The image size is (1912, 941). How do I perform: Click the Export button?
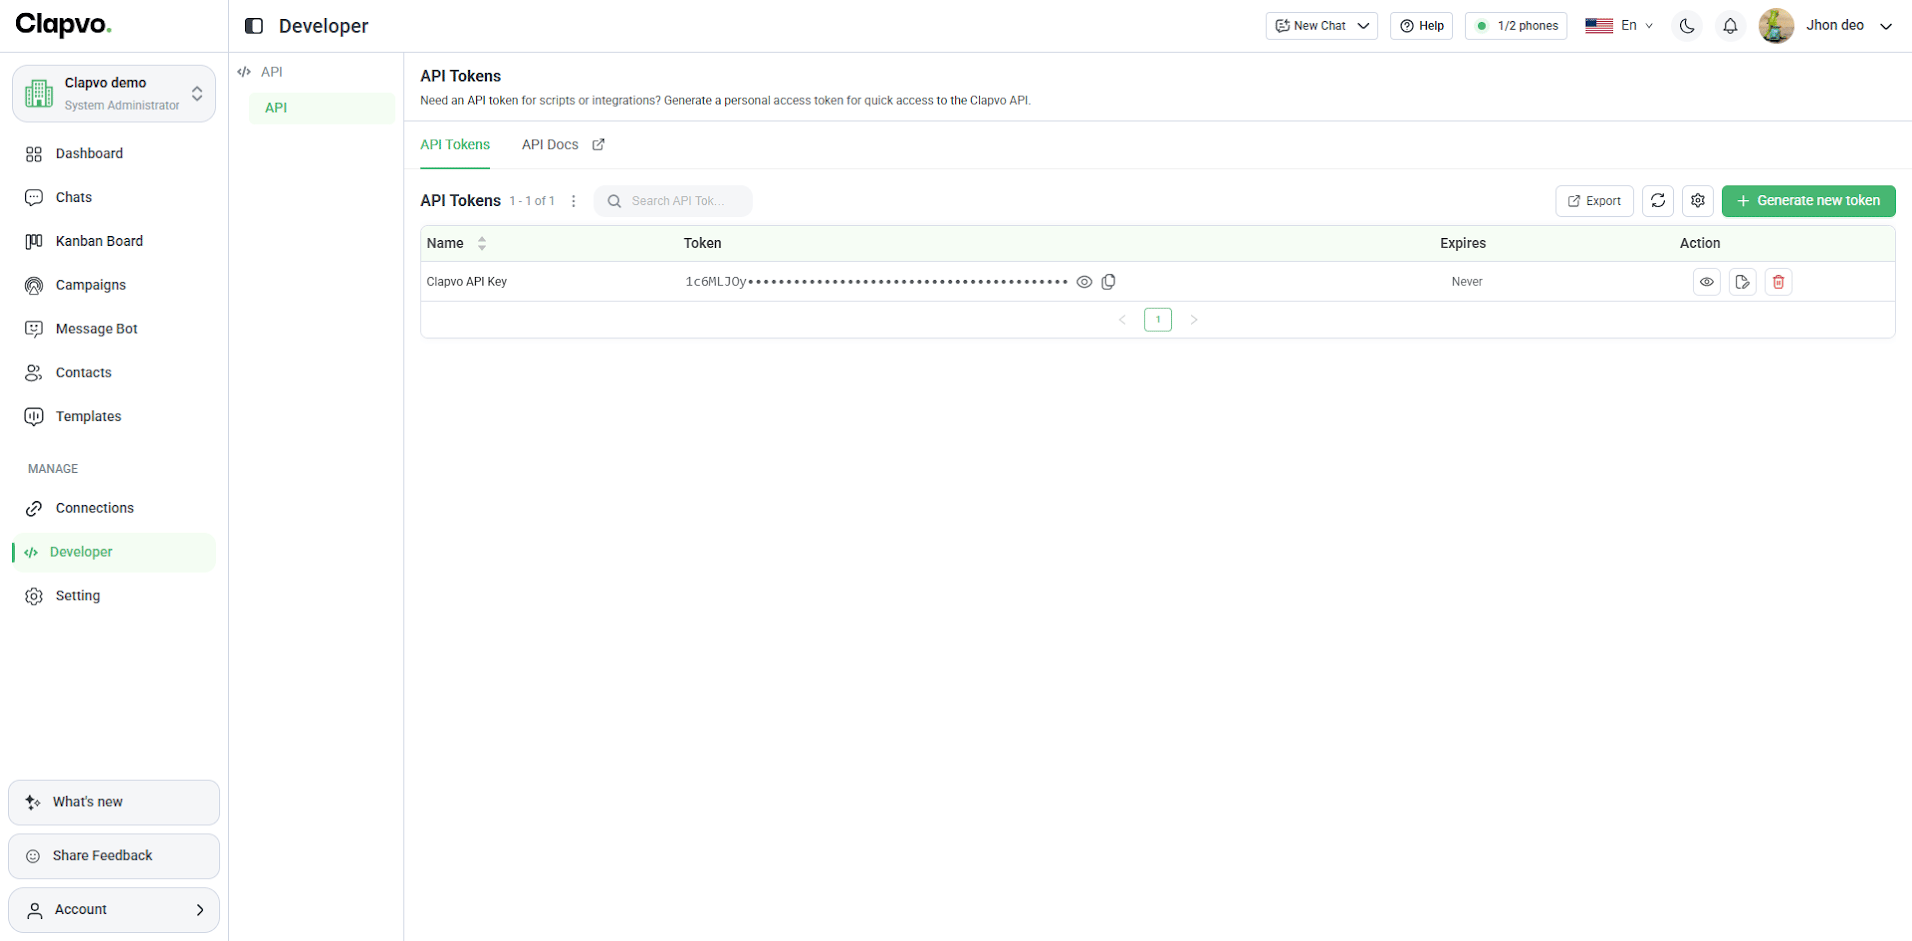(x=1594, y=201)
